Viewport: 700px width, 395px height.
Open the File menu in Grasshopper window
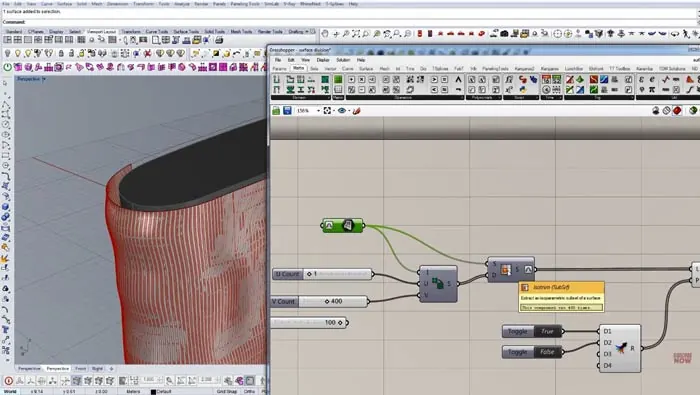[x=278, y=60]
